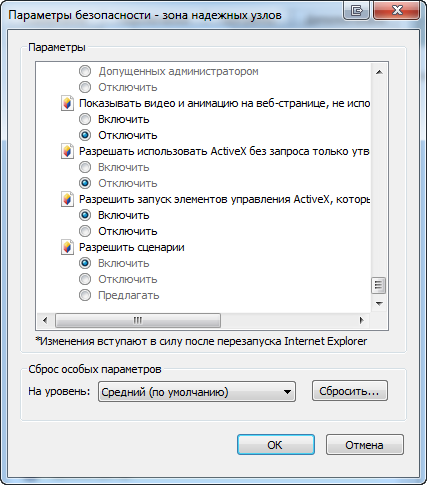Select "Отключить" under Разрешить запуск элементов ActiveX
The image size is (427, 485).
85,231
